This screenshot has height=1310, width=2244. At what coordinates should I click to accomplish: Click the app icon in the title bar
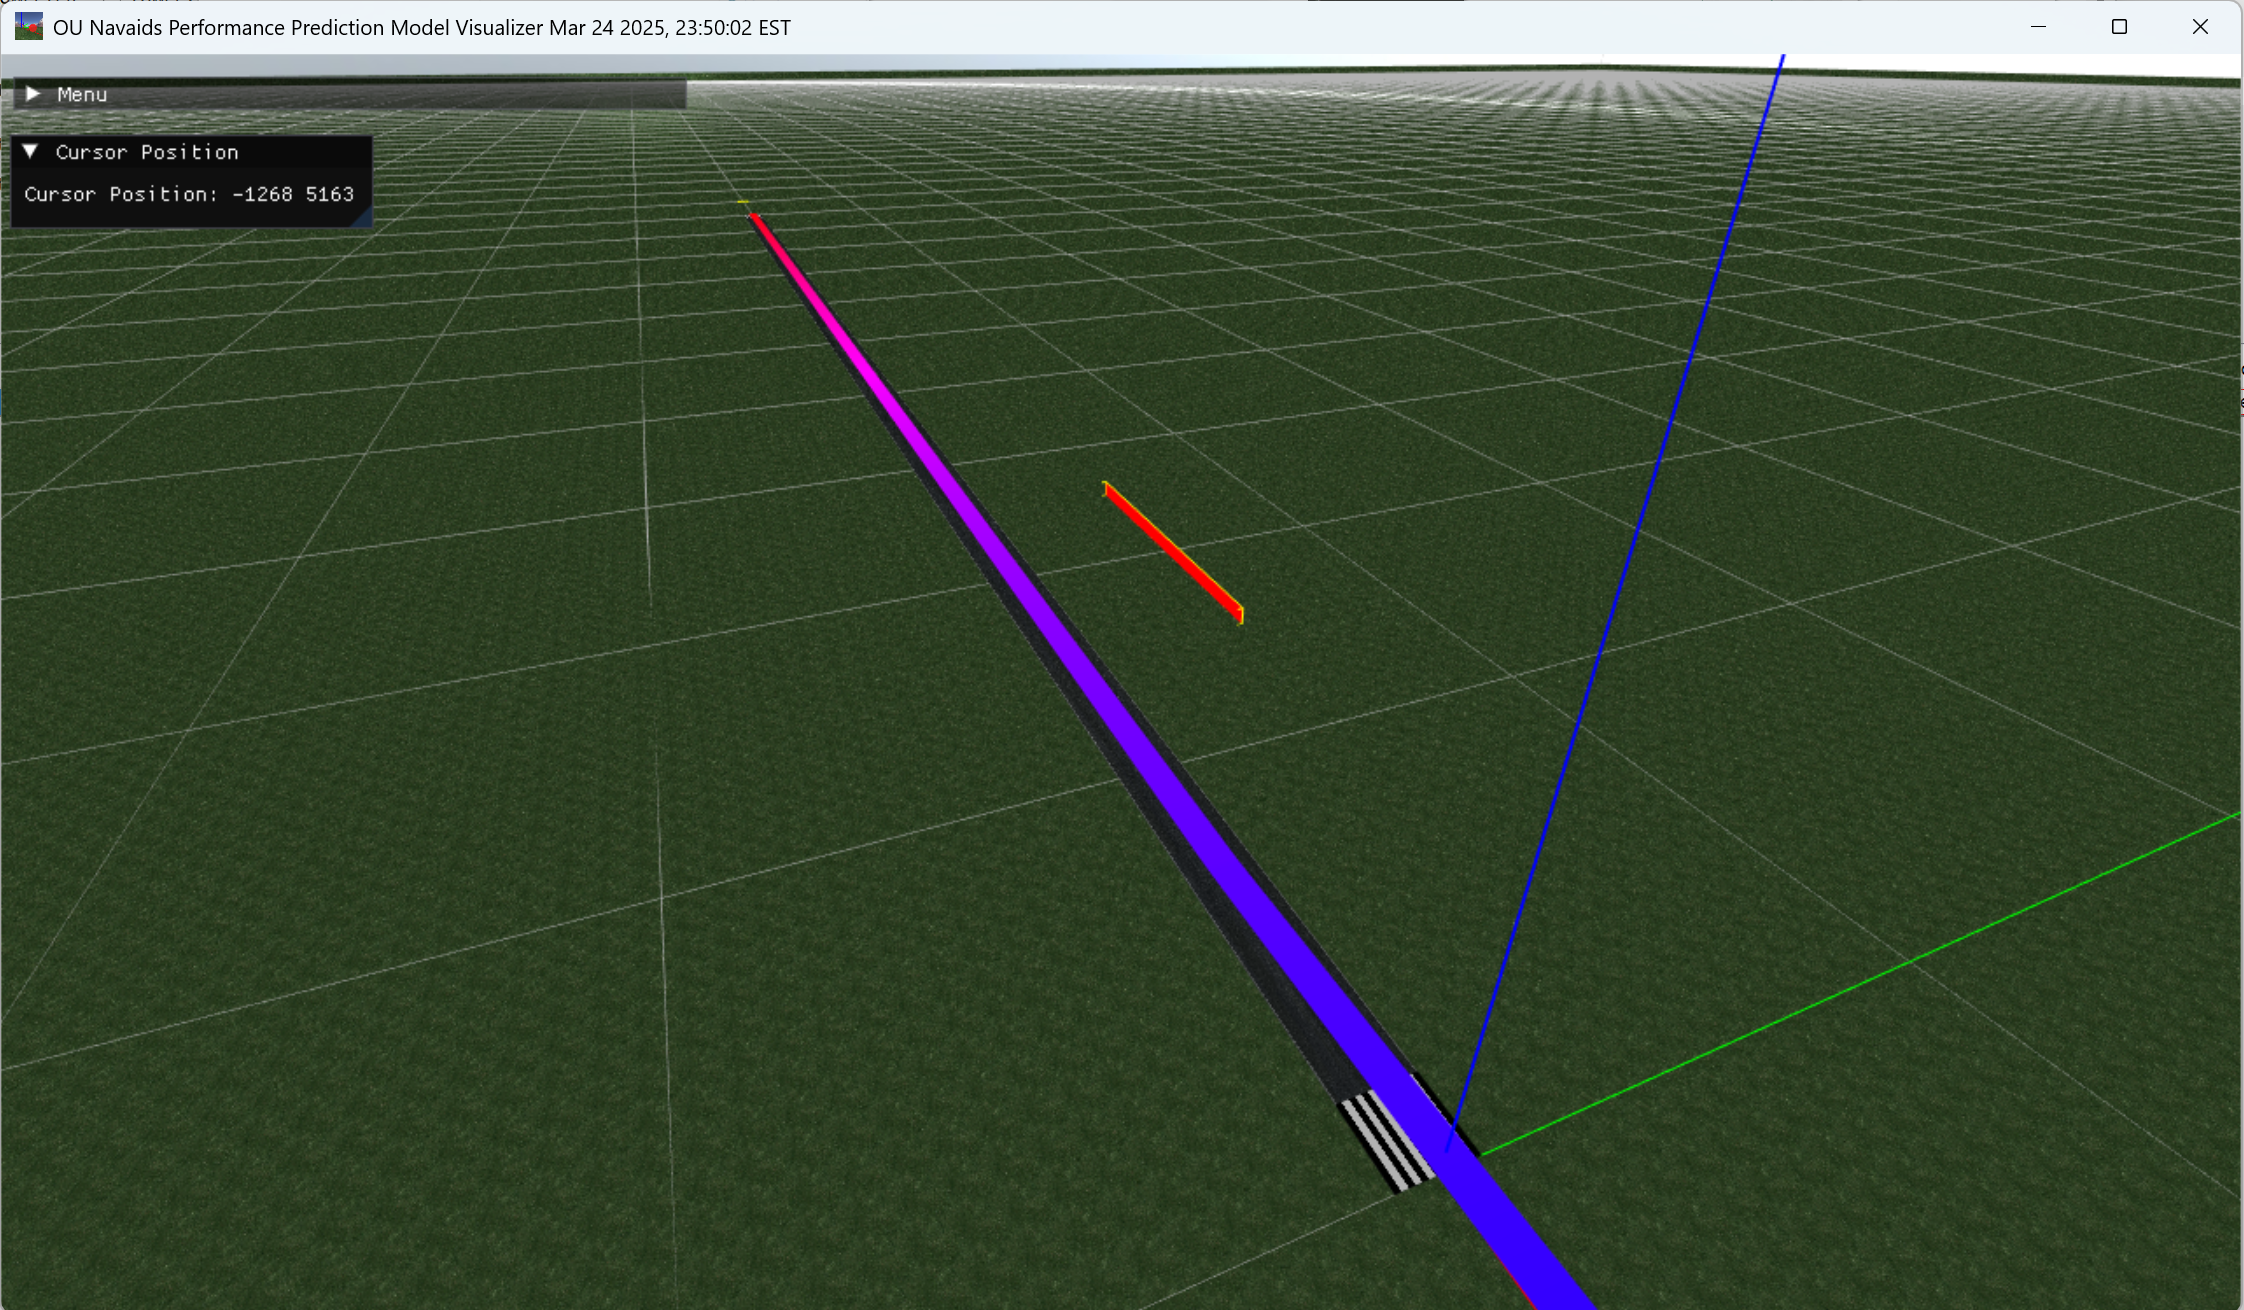tap(29, 27)
